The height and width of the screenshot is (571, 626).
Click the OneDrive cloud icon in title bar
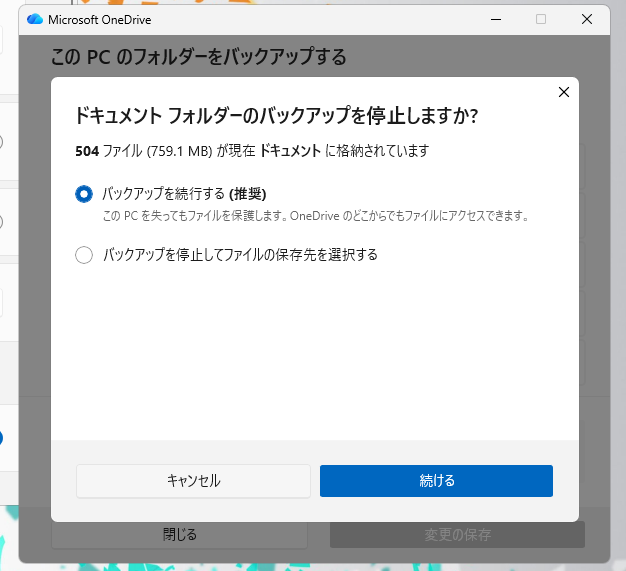coord(35,19)
